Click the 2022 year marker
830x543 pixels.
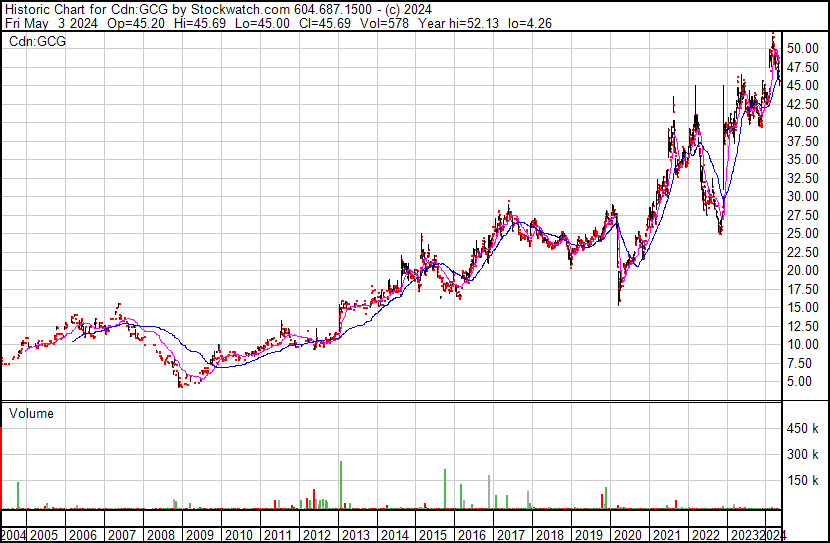[x=706, y=535]
